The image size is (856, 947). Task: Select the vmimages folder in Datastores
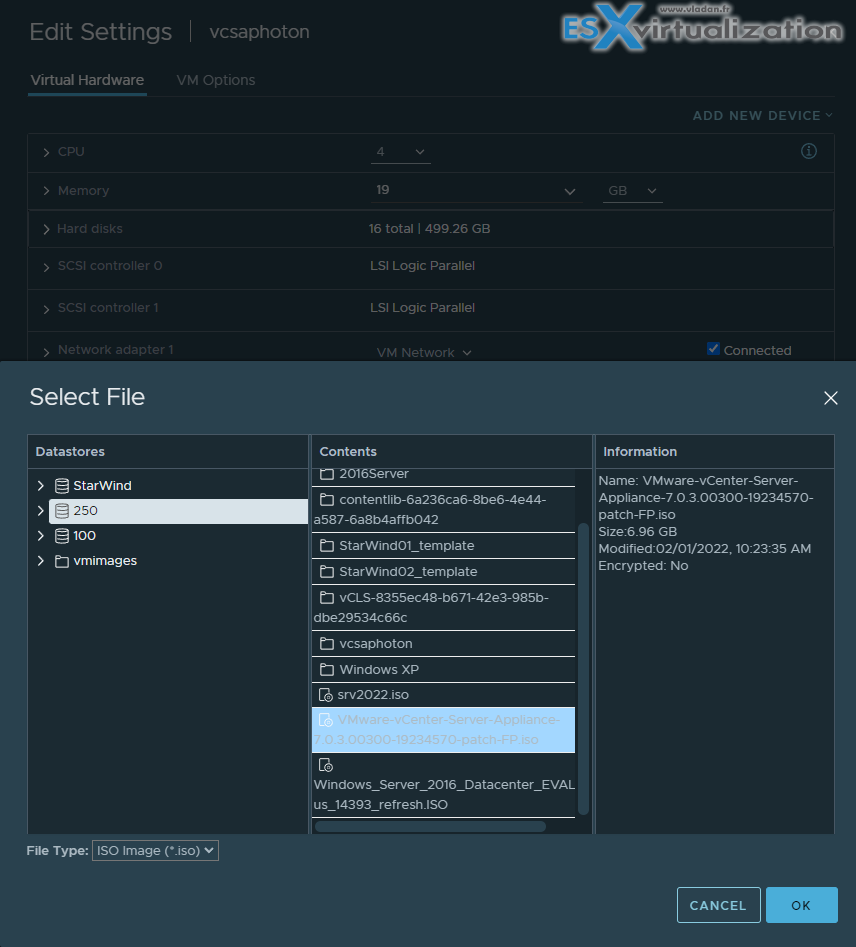click(x=105, y=561)
